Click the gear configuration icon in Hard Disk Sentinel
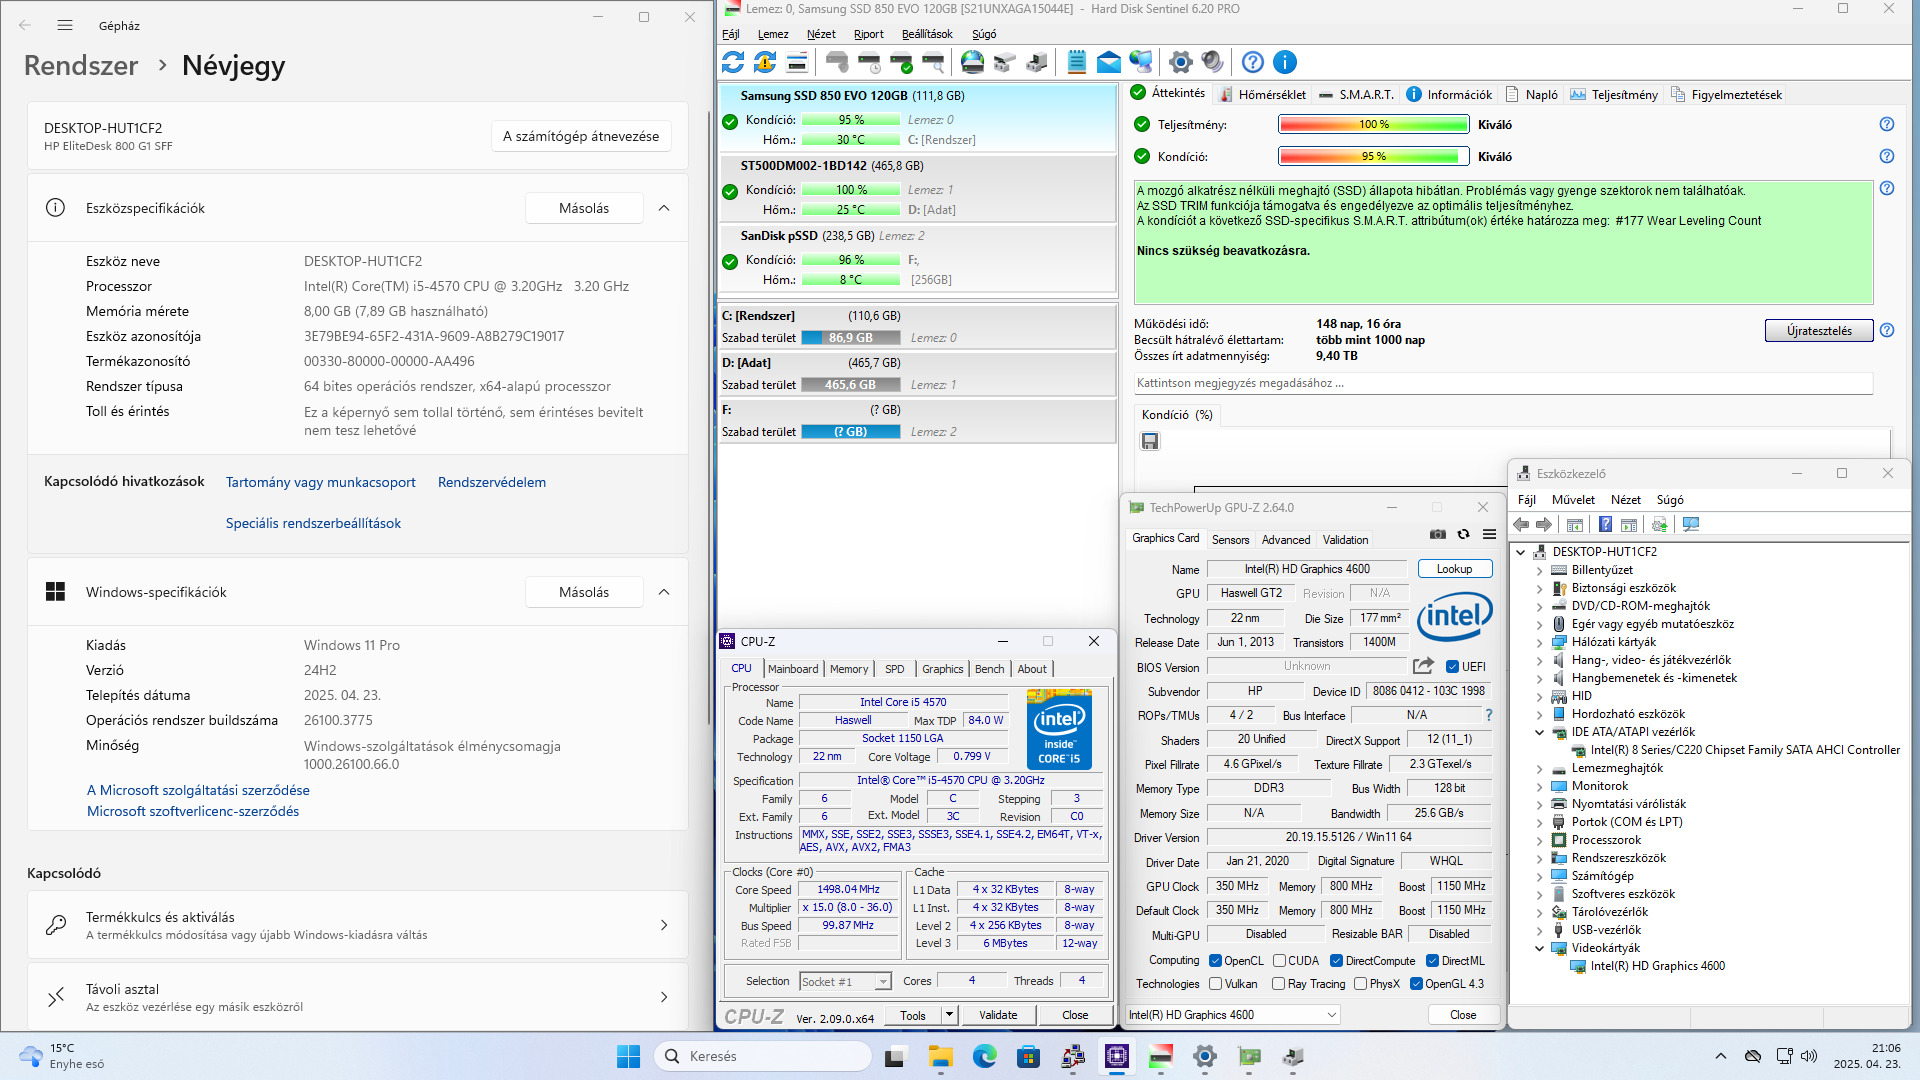The height and width of the screenshot is (1080, 1920). [1180, 62]
